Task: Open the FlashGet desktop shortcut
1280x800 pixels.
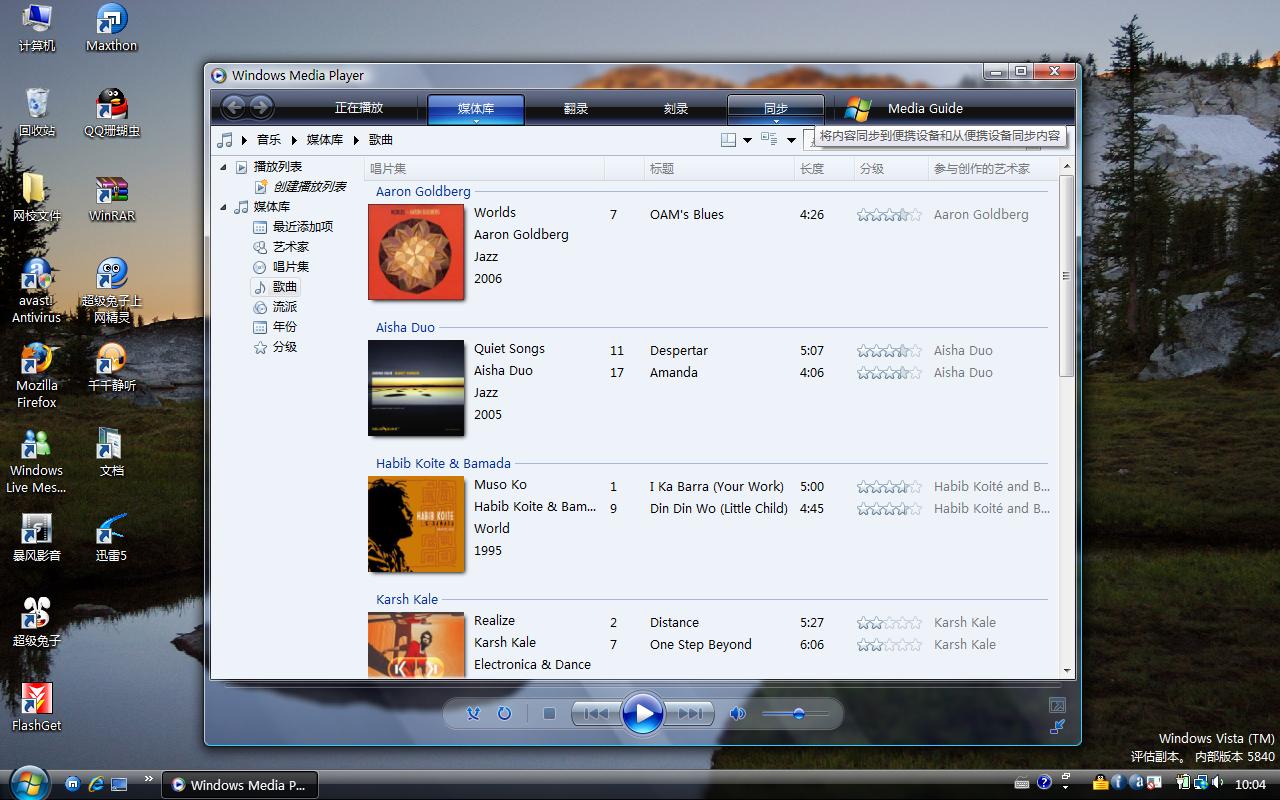Action: [37, 707]
